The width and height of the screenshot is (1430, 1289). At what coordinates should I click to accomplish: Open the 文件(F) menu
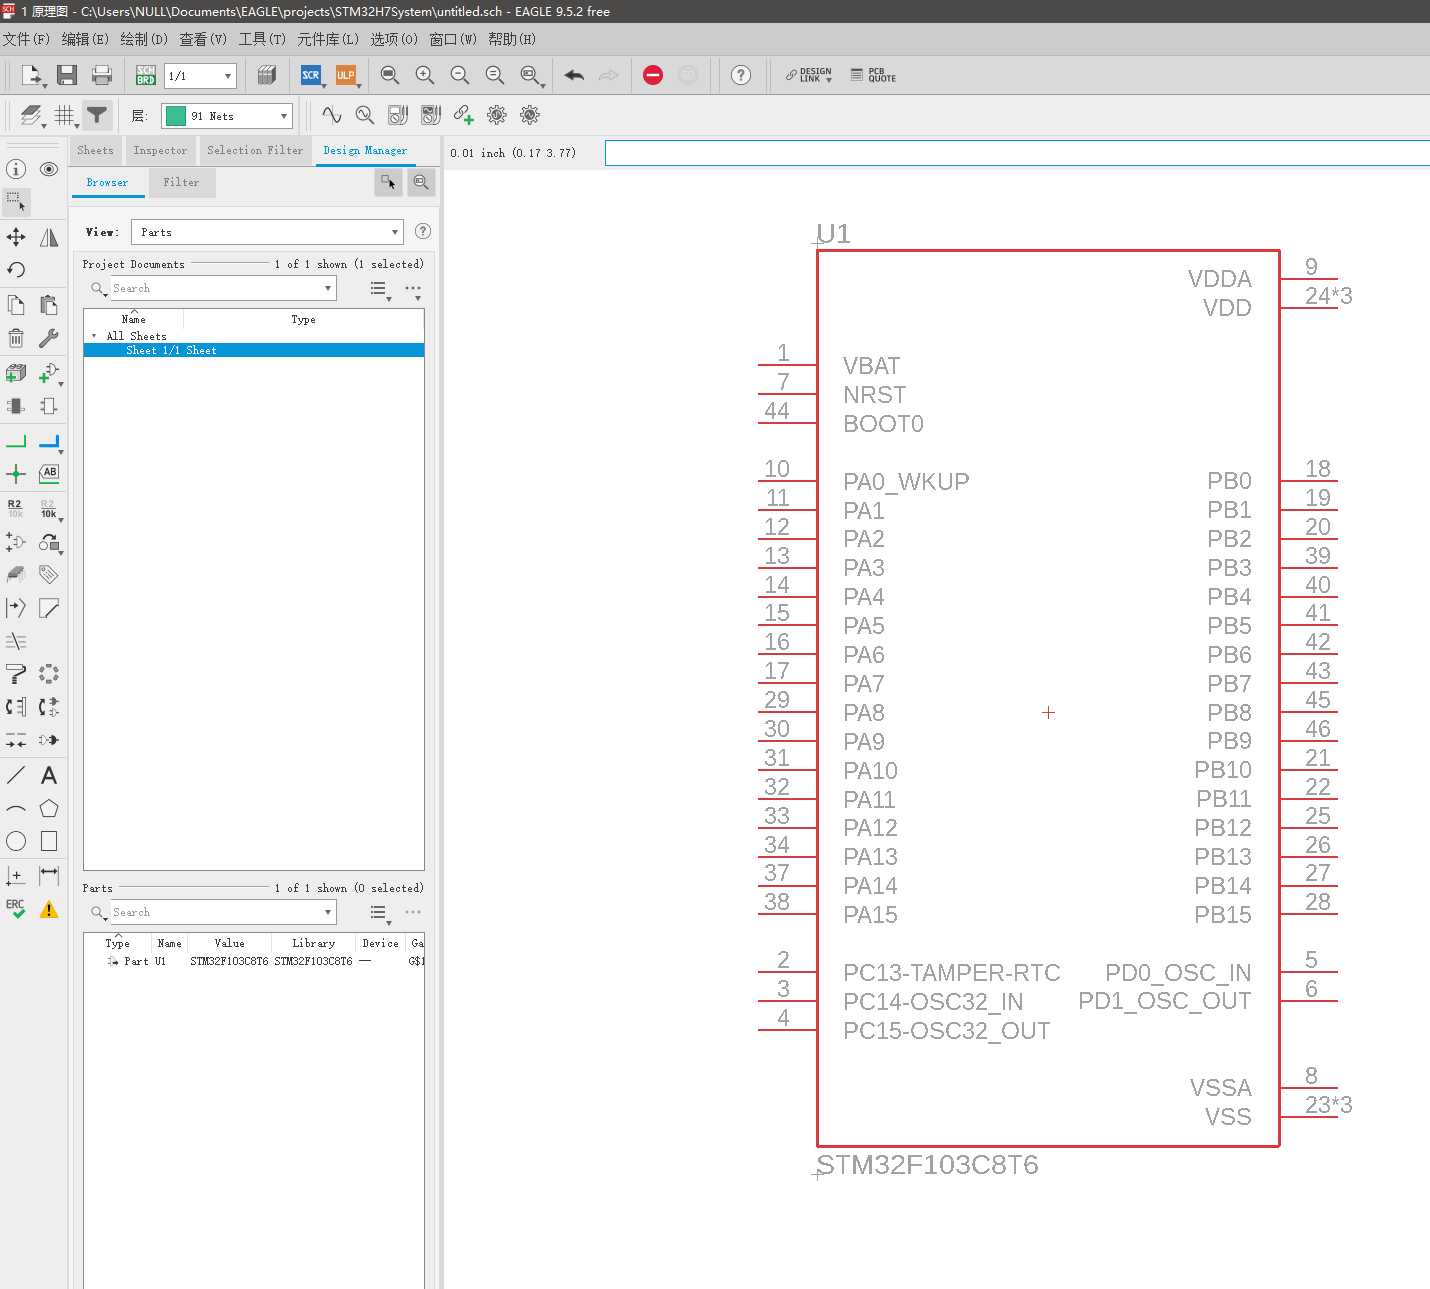[26, 39]
